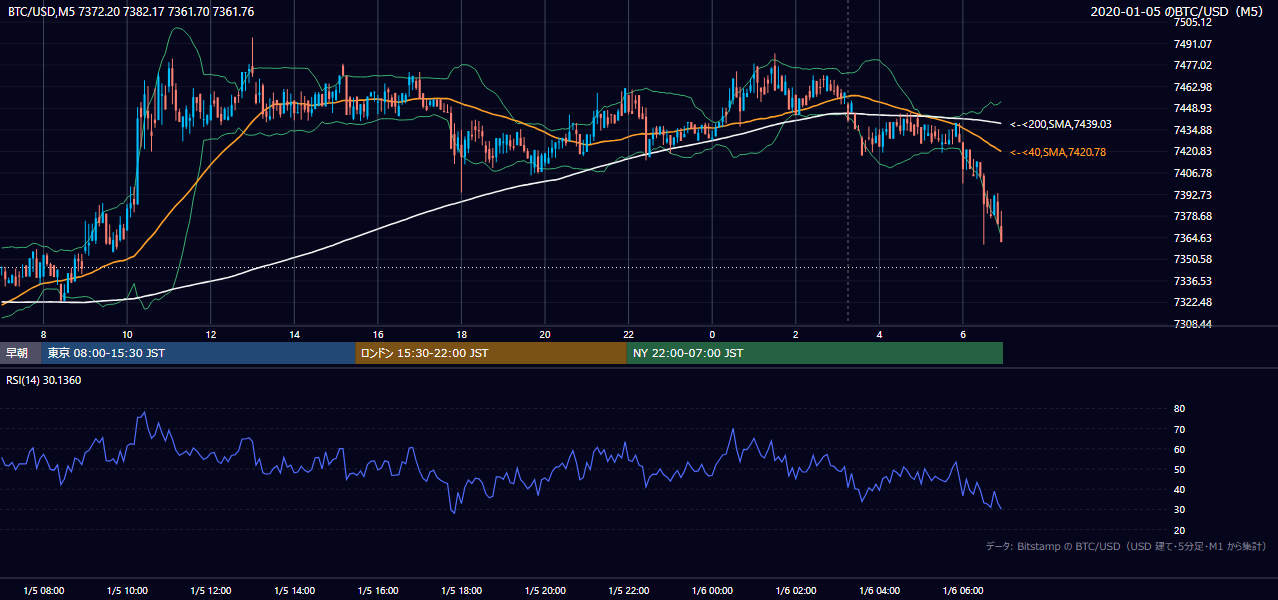Click the <-<200,SMA,7439.03 label

[1060, 125]
